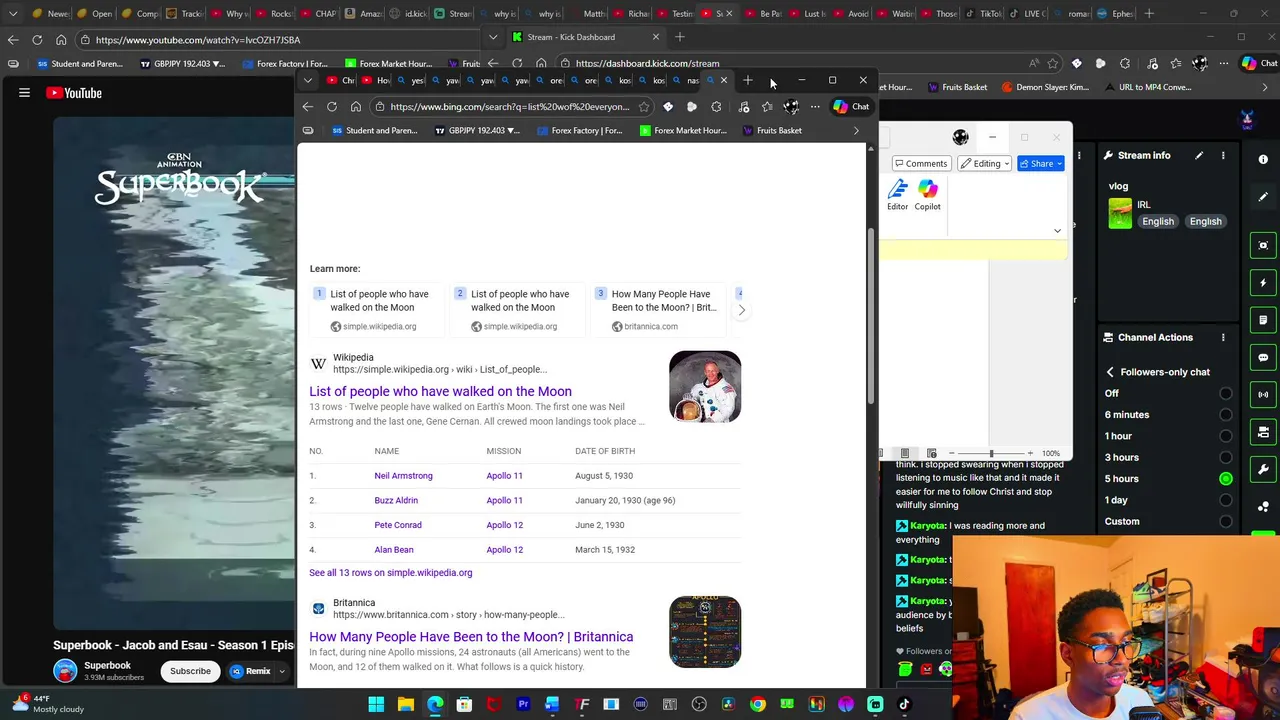Image resolution: width=1280 pixels, height=720 pixels.
Task: Open a new tab in the Bing window
Action: [748, 80]
